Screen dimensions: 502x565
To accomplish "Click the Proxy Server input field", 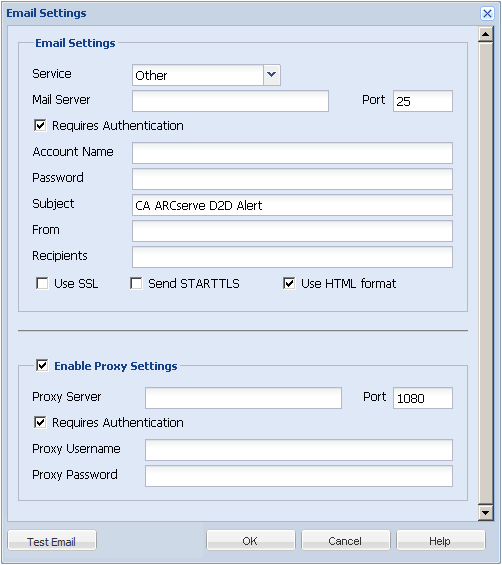I will 243,398.
